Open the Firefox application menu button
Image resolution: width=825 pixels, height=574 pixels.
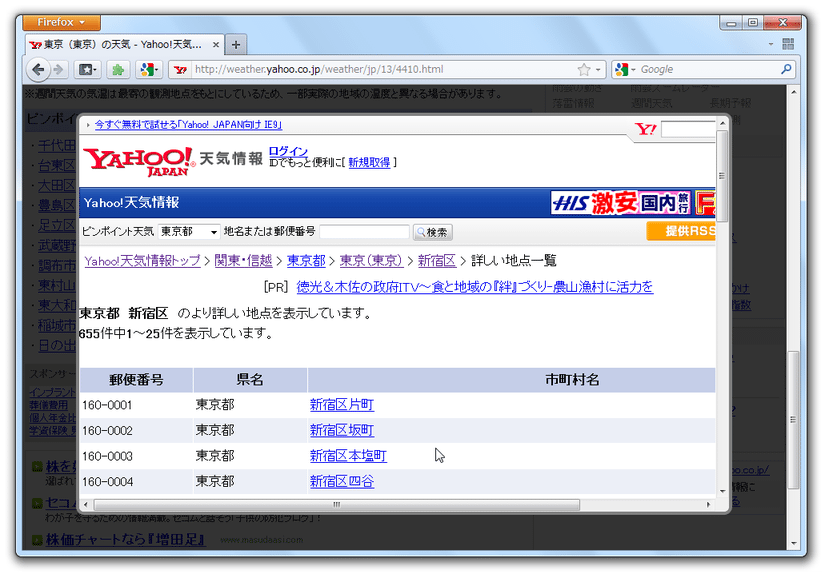[61, 23]
